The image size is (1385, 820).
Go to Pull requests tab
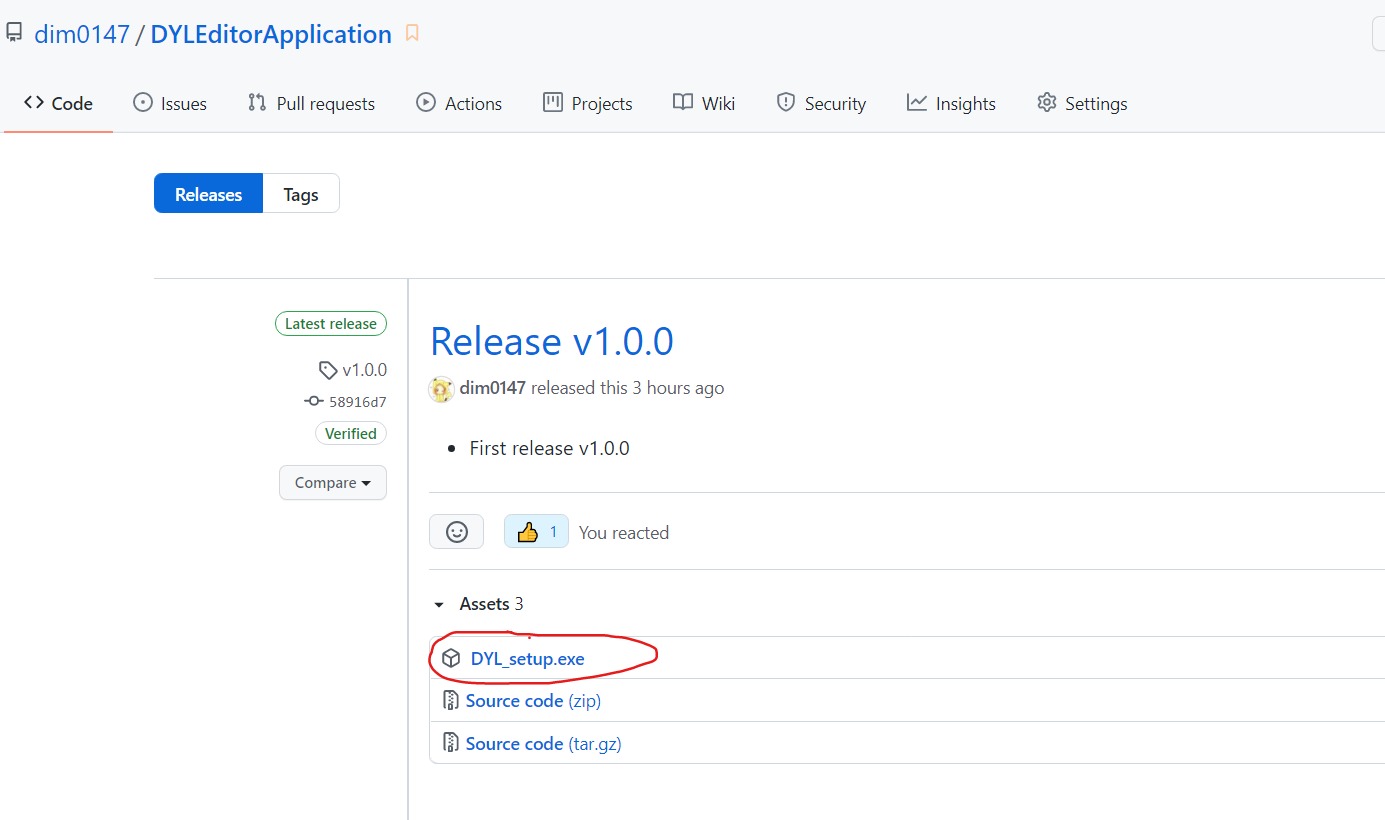311,103
